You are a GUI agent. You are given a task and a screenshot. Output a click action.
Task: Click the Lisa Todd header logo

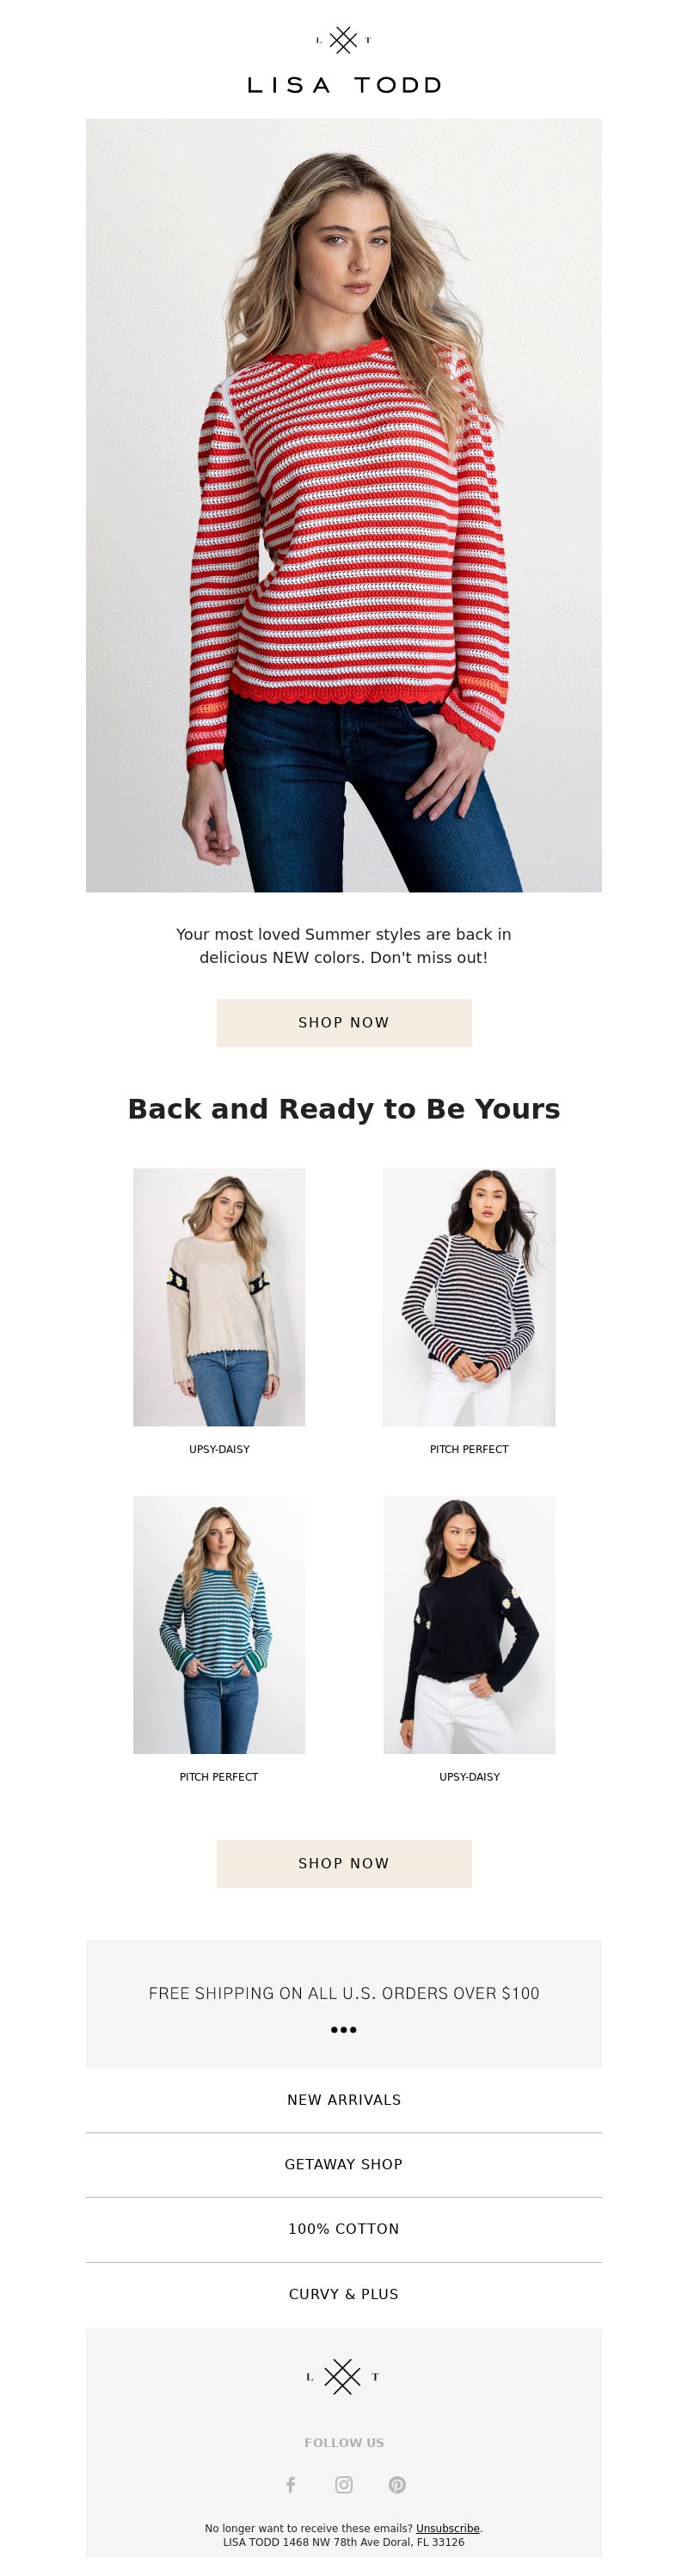[x=343, y=61]
